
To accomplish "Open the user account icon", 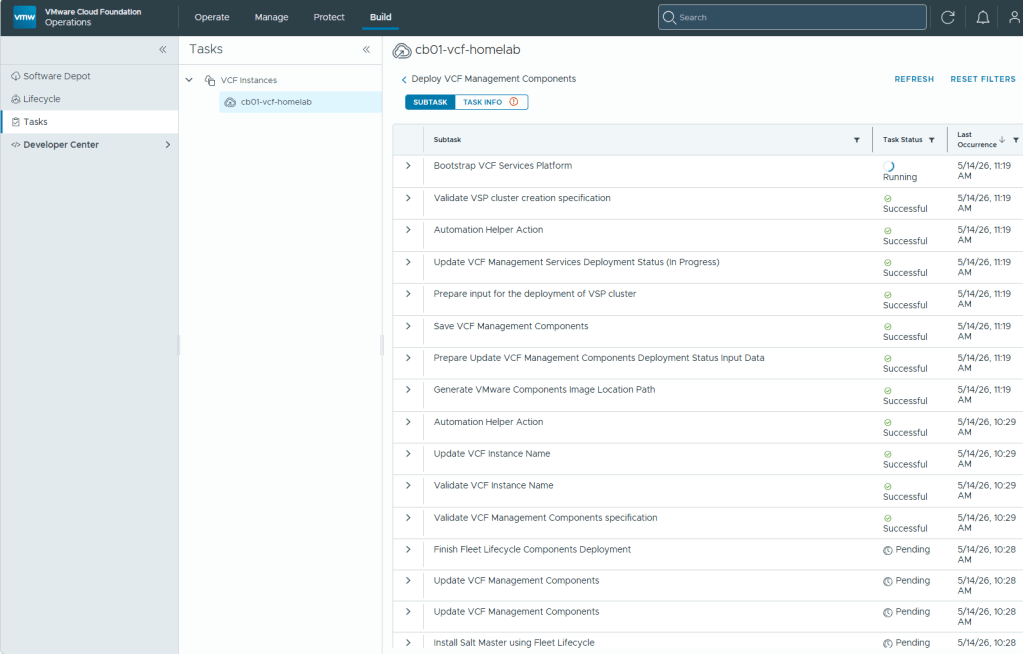I will 1015,18.
